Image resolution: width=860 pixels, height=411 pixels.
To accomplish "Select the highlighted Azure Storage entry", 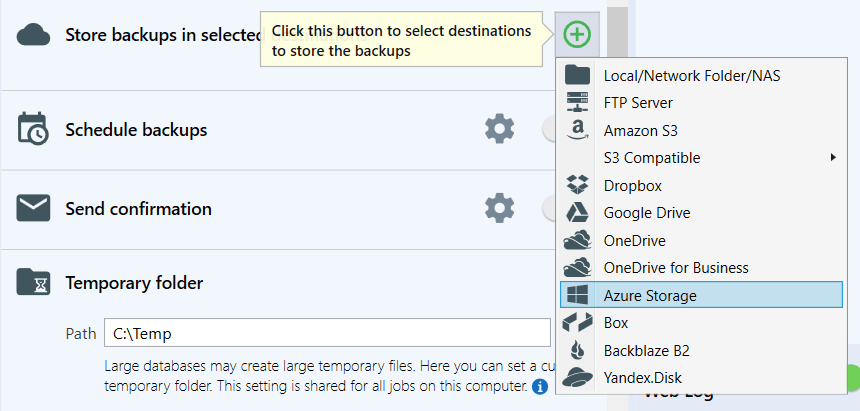I will tap(701, 295).
